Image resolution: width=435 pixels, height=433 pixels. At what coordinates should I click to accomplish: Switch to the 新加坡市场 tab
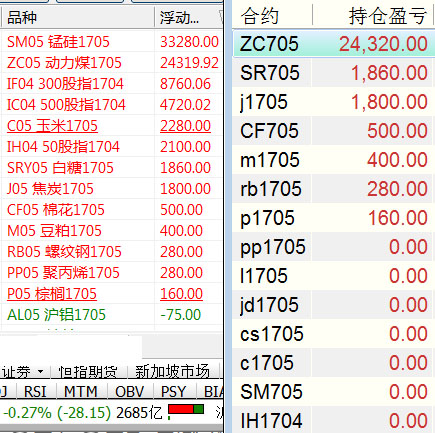point(173,372)
